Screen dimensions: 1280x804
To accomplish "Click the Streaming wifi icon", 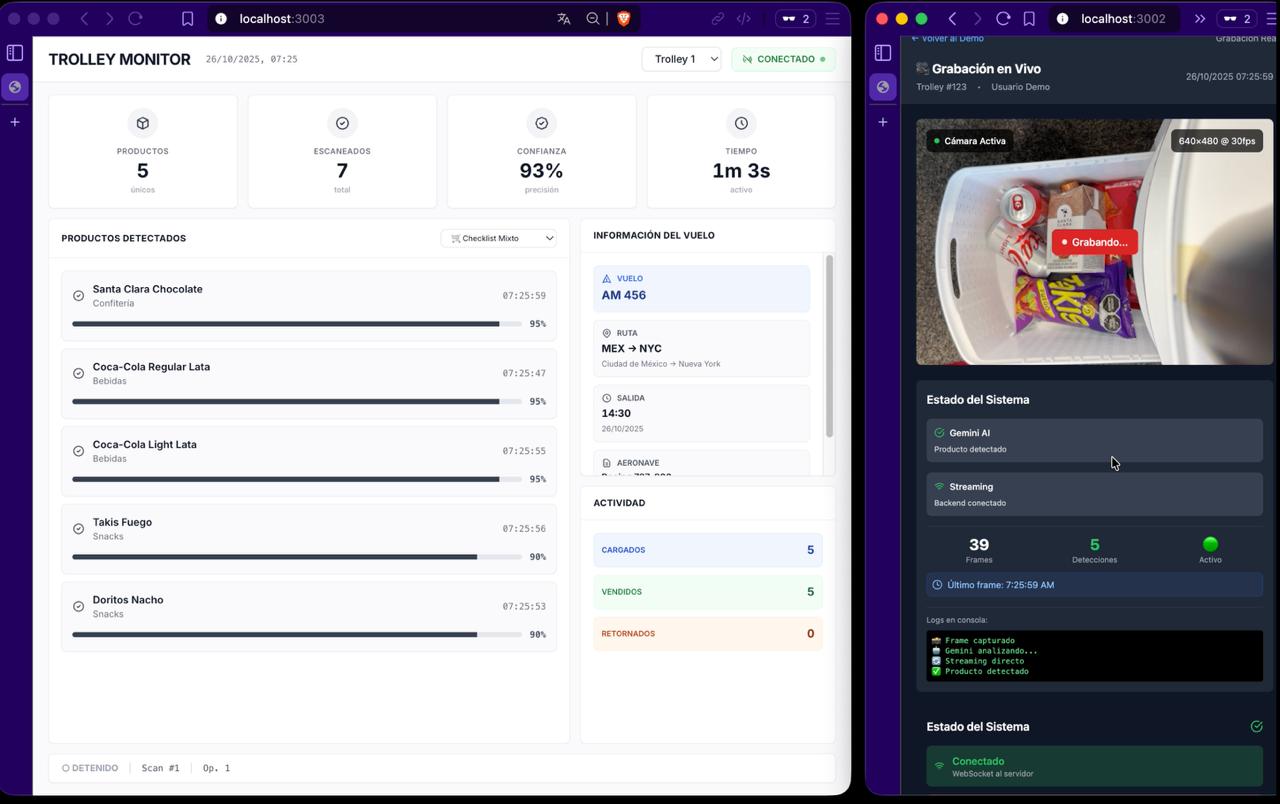I will point(939,487).
